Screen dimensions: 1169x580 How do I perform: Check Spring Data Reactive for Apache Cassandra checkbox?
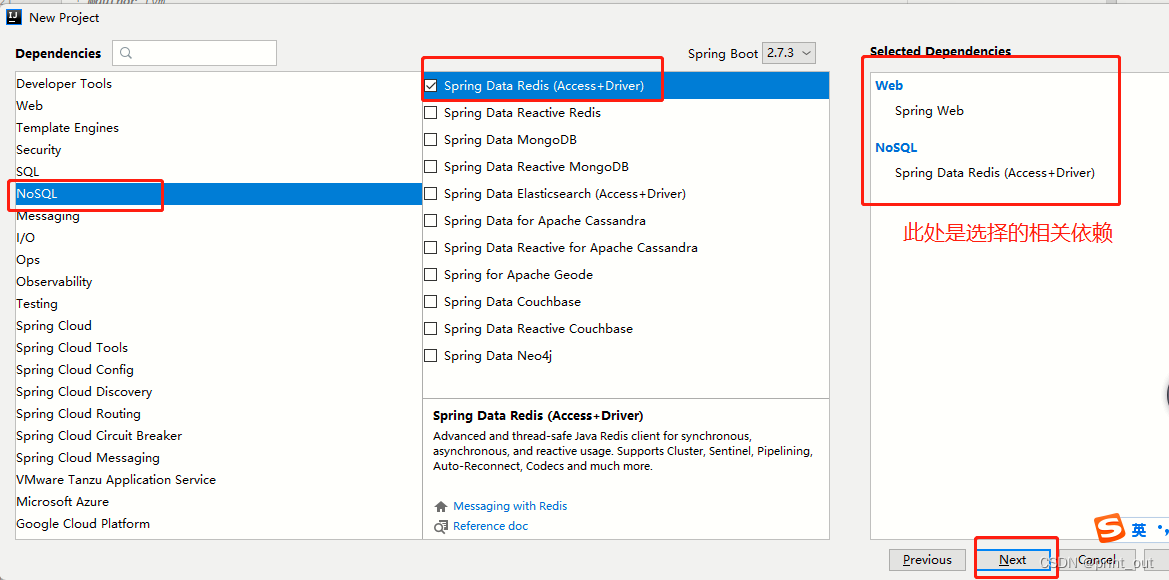pyautogui.click(x=430, y=248)
